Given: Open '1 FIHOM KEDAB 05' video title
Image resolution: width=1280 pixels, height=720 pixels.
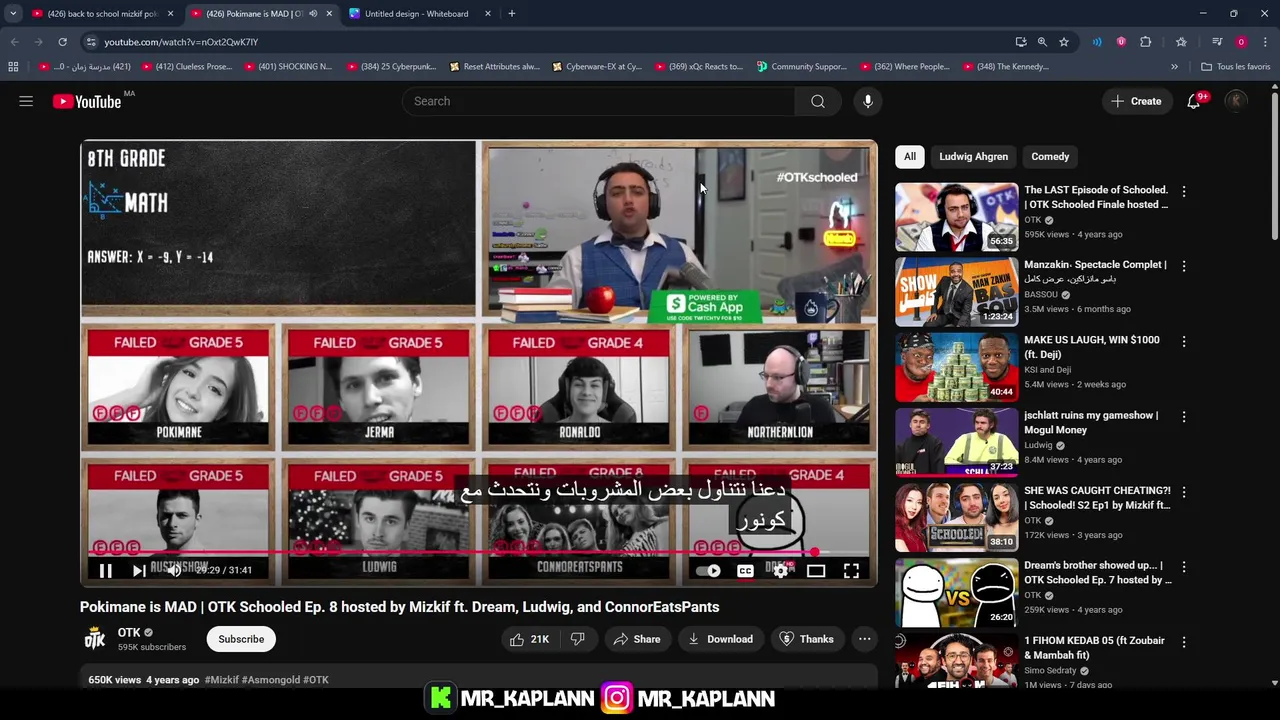Looking at the screenshot, I should coord(1094,648).
